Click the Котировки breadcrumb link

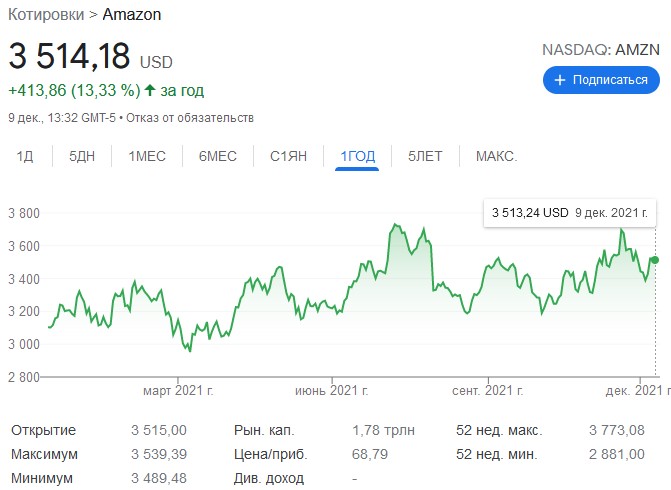coord(46,15)
